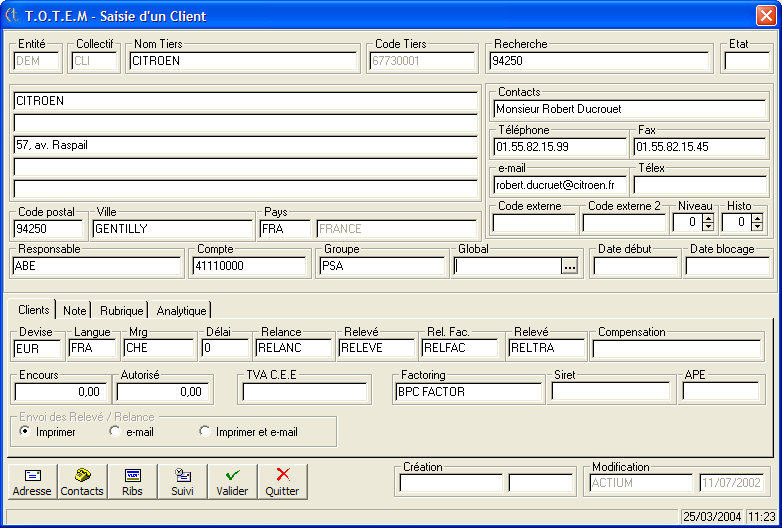This screenshot has width=782, height=528.
Task: Click the Code externe field
Action: tap(534, 223)
